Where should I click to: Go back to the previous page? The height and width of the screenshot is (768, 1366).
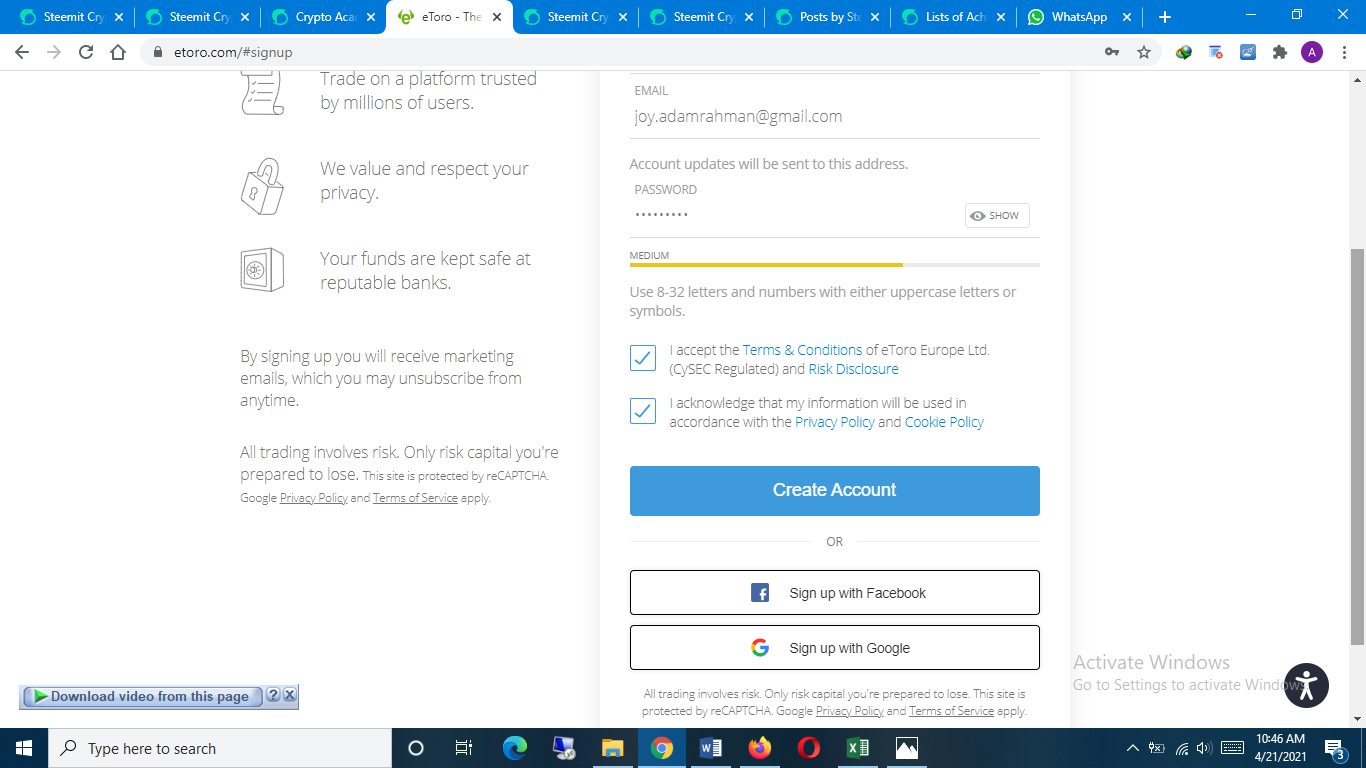click(x=22, y=52)
